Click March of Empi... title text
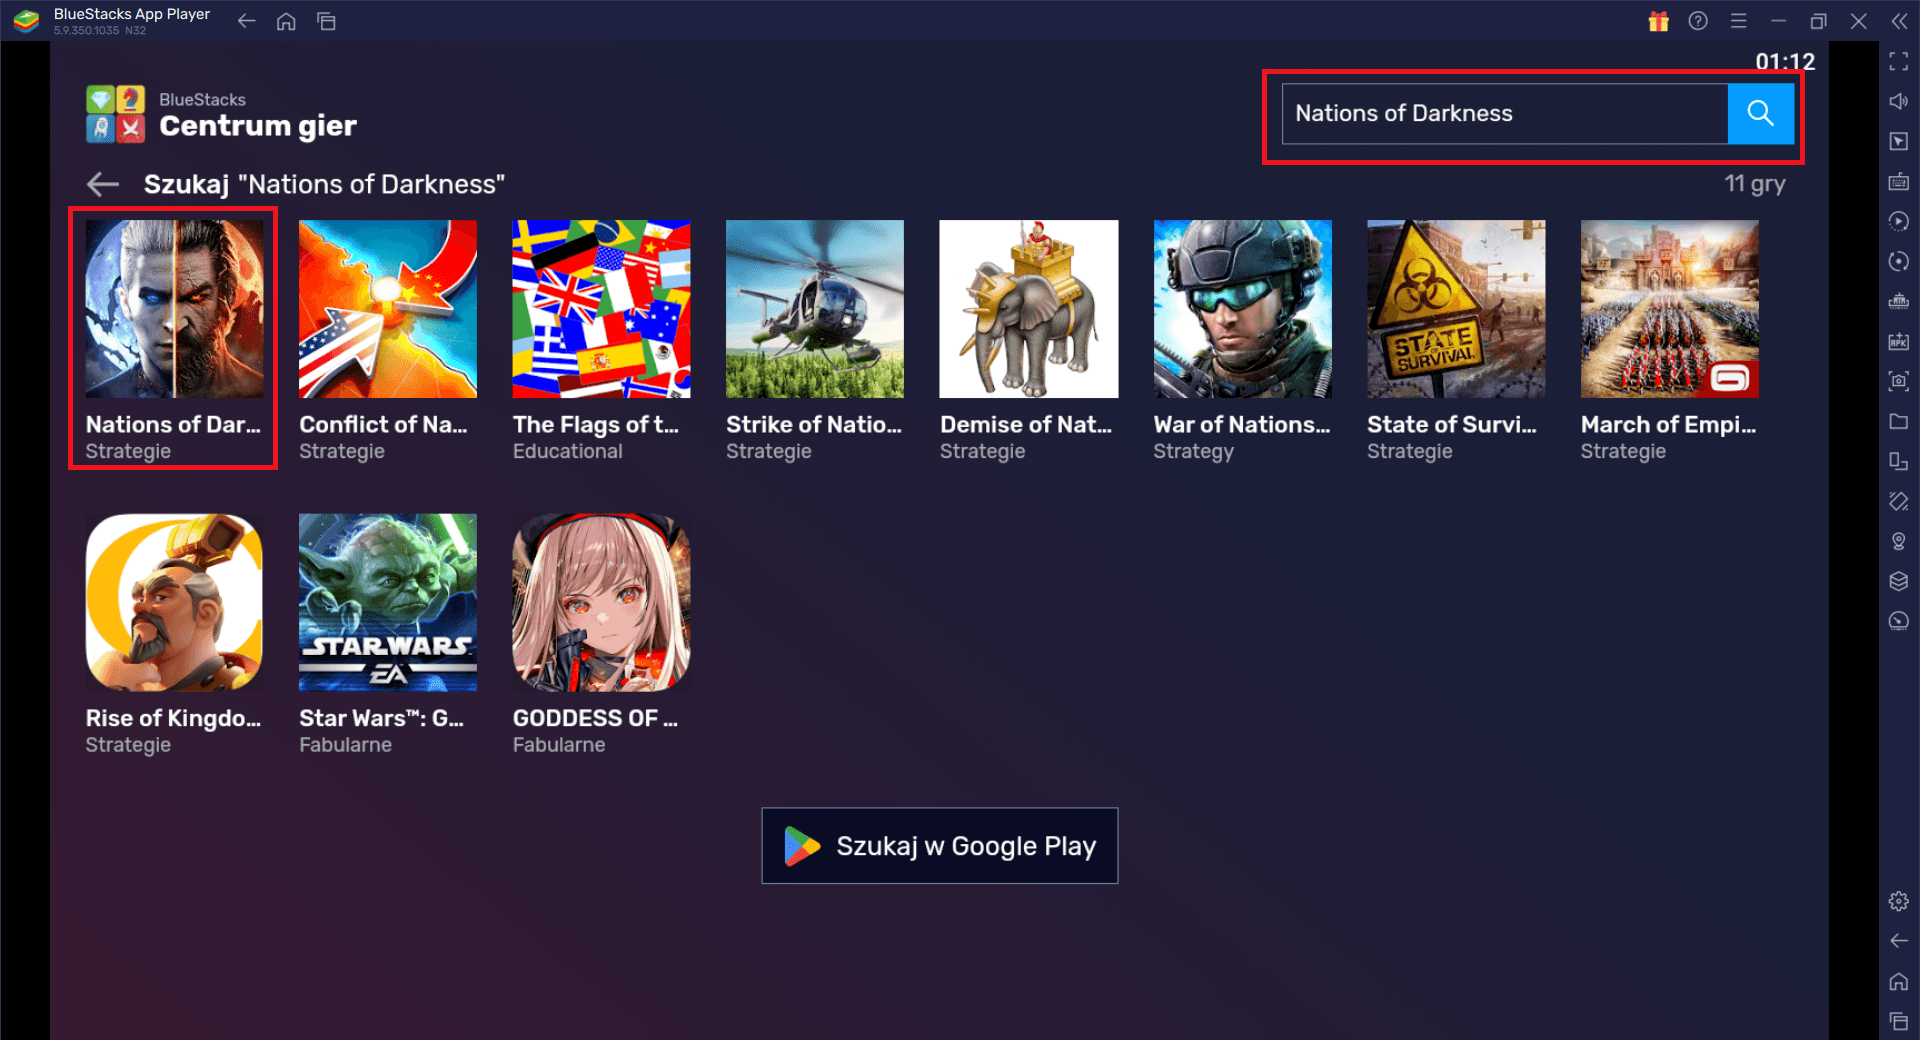This screenshot has width=1920, height=1040. pos(1668,425)
